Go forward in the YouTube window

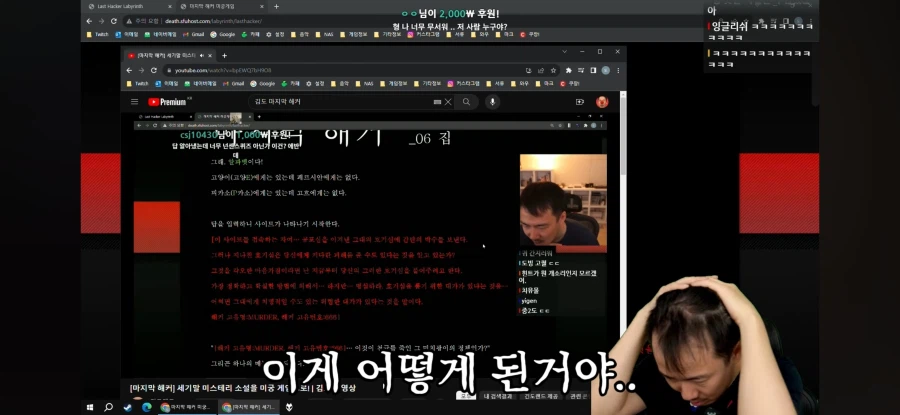[141, 70]
